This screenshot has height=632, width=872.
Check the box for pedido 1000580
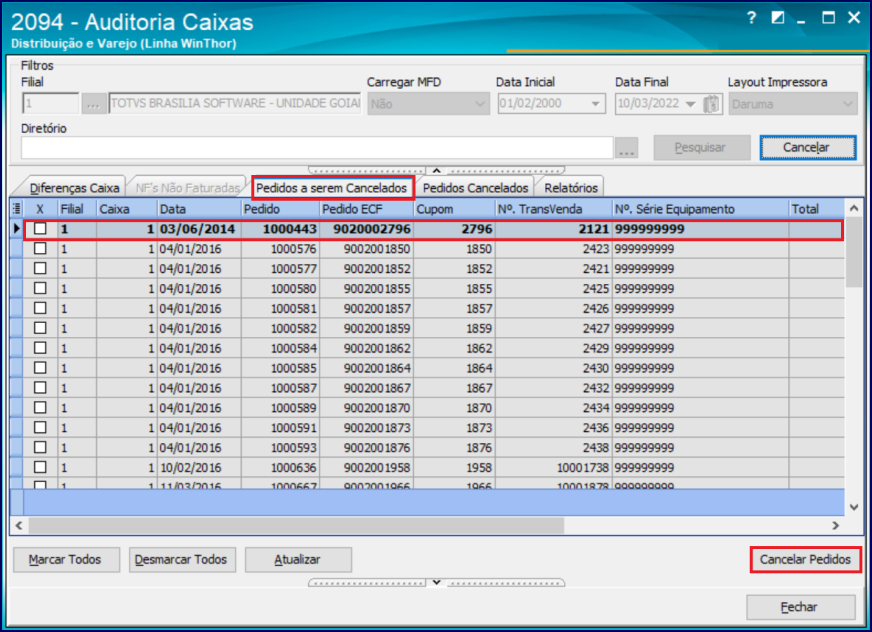point(40,288)
